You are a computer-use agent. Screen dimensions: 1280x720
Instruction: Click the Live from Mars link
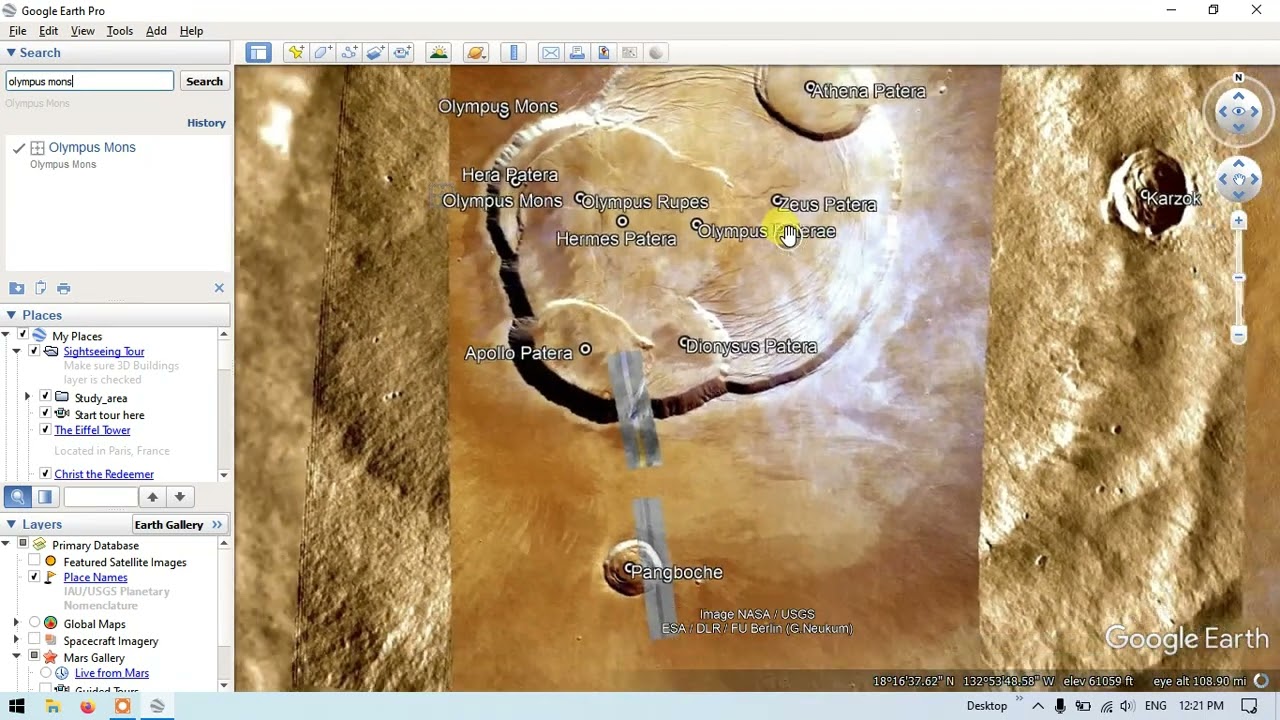tap(112, 673)
